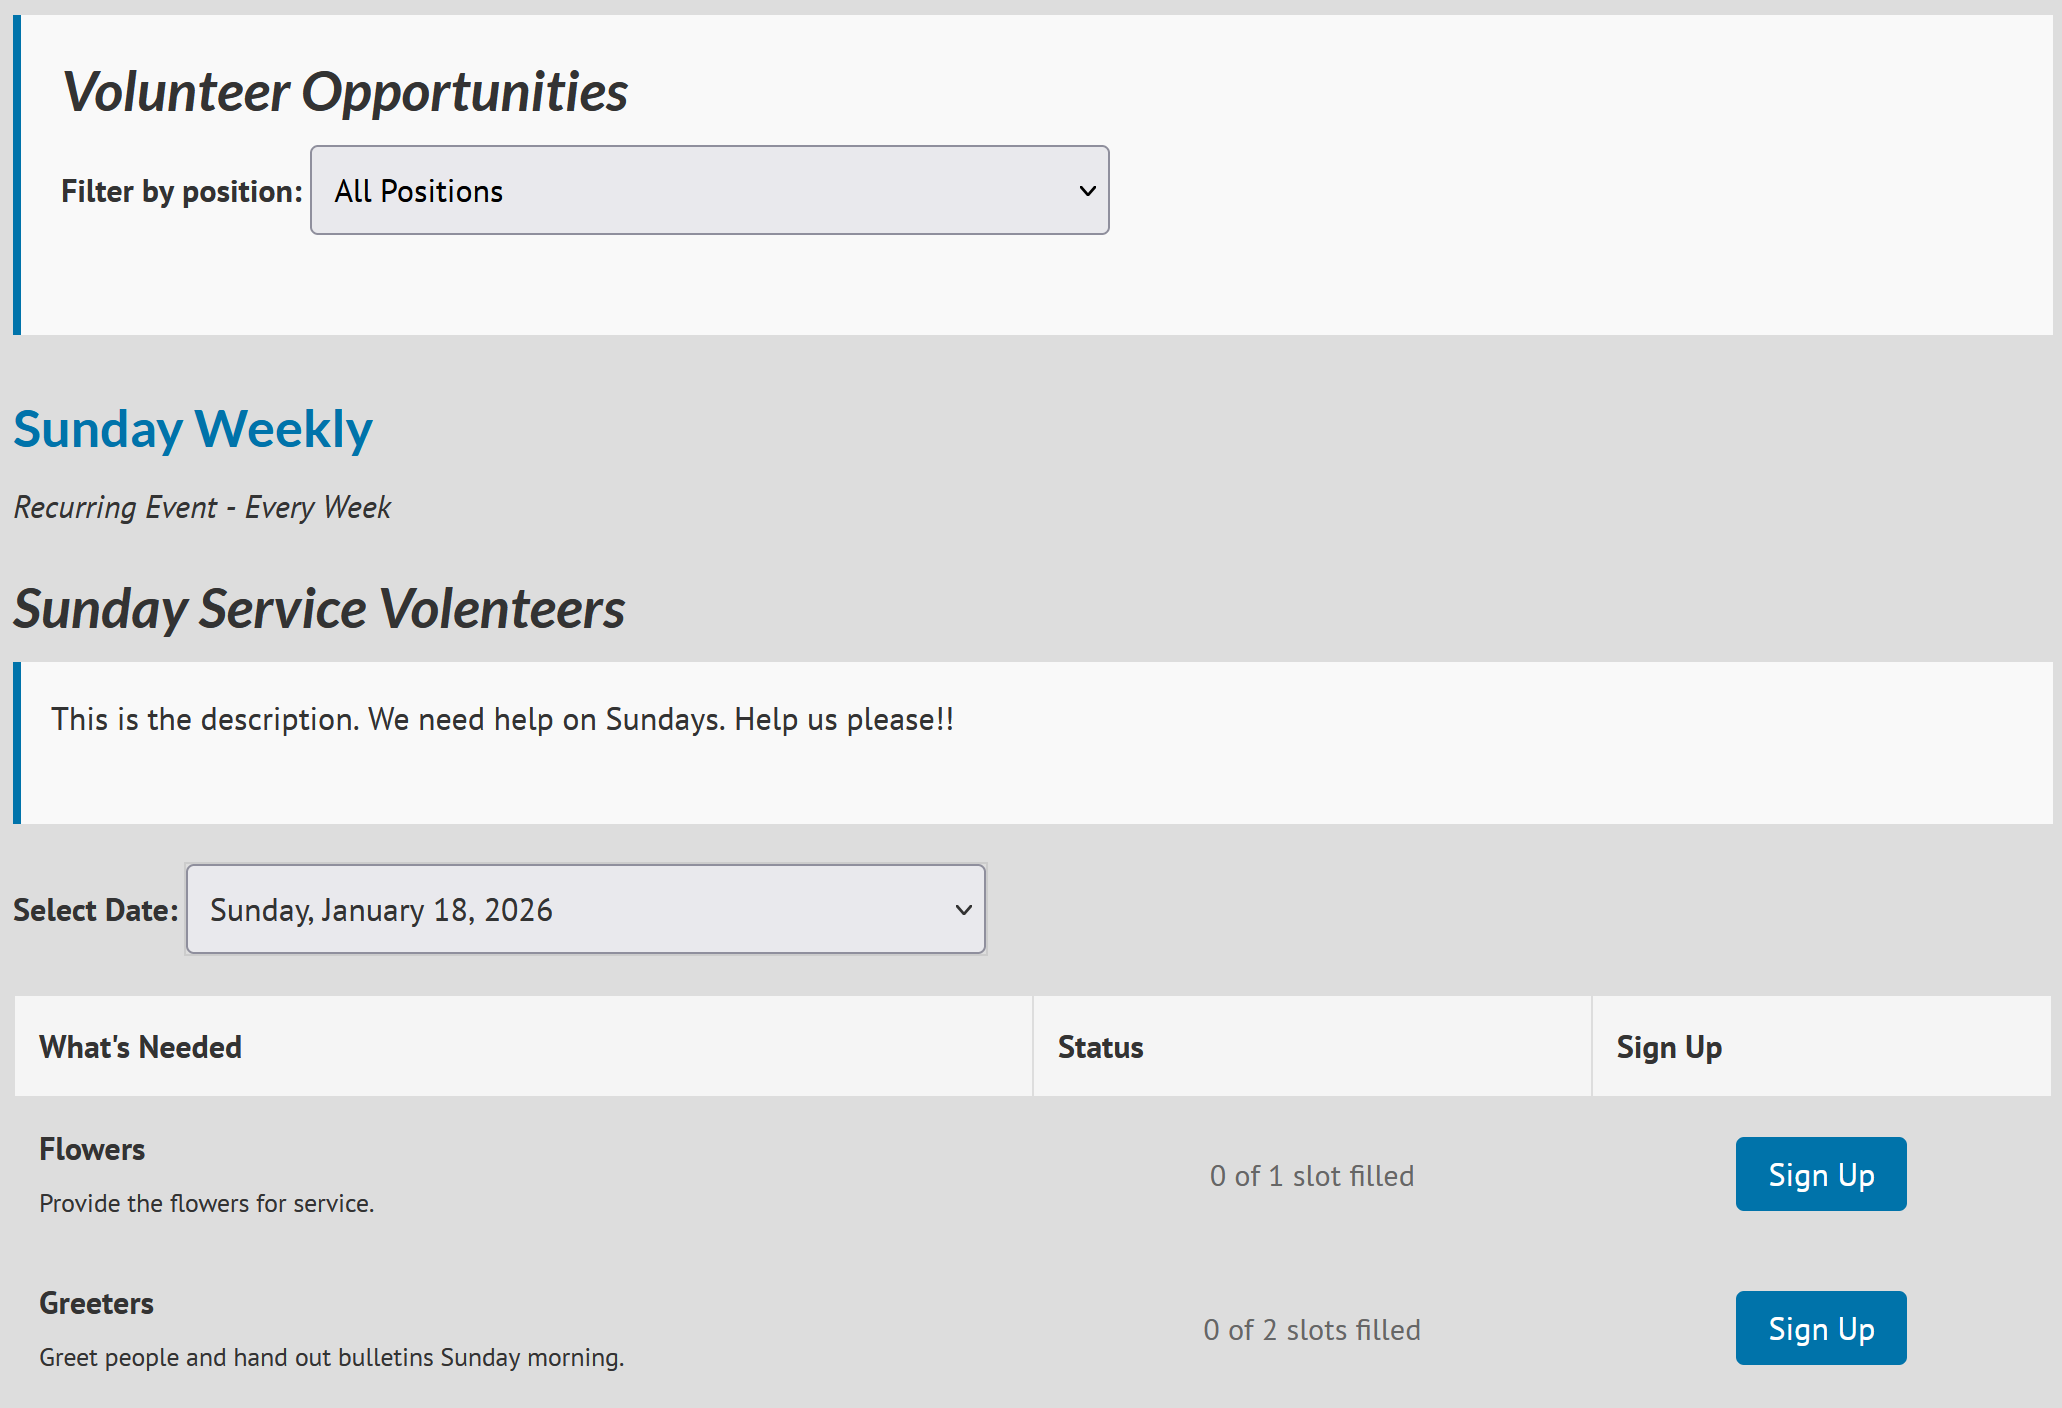2062x1408 pixels.
Task: Expand the Select Date dropdown
Action: point(585,909)
